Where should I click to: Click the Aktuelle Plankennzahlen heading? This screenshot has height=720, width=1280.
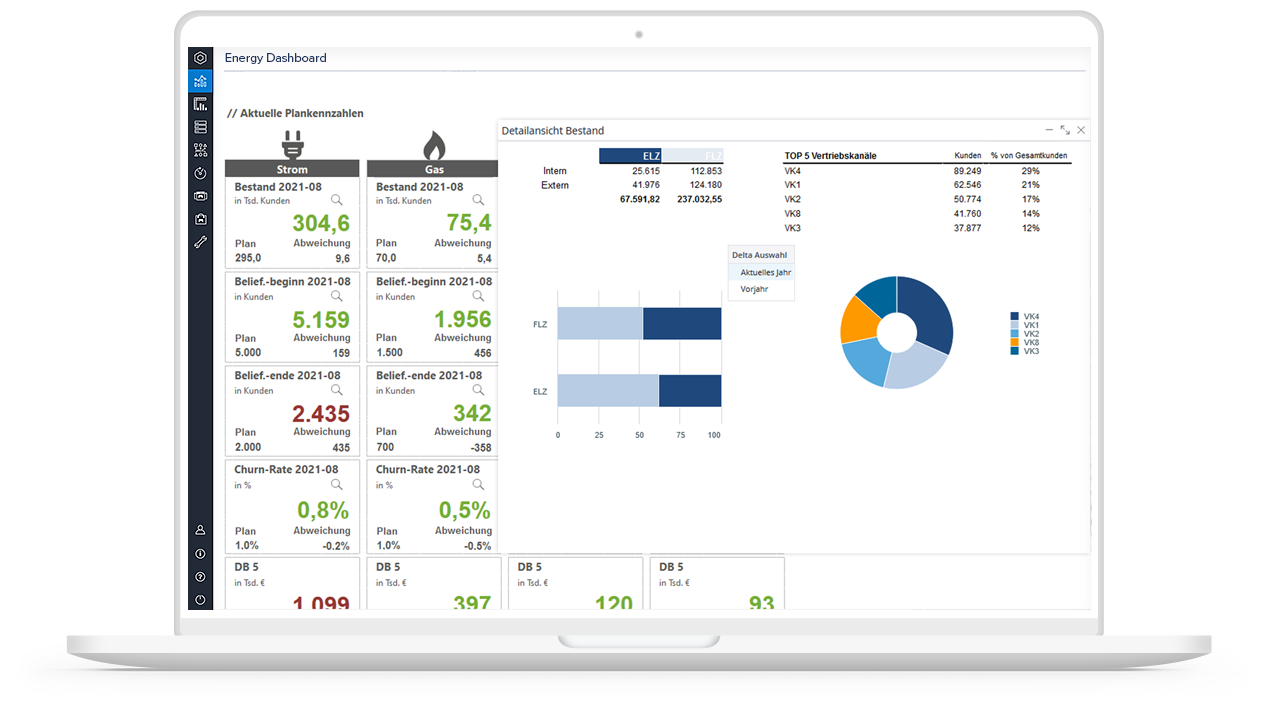click(x=296, y=114)
